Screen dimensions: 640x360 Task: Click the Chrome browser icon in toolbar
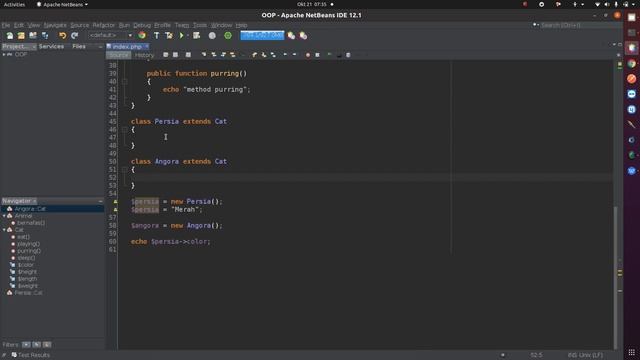(142, 36)
